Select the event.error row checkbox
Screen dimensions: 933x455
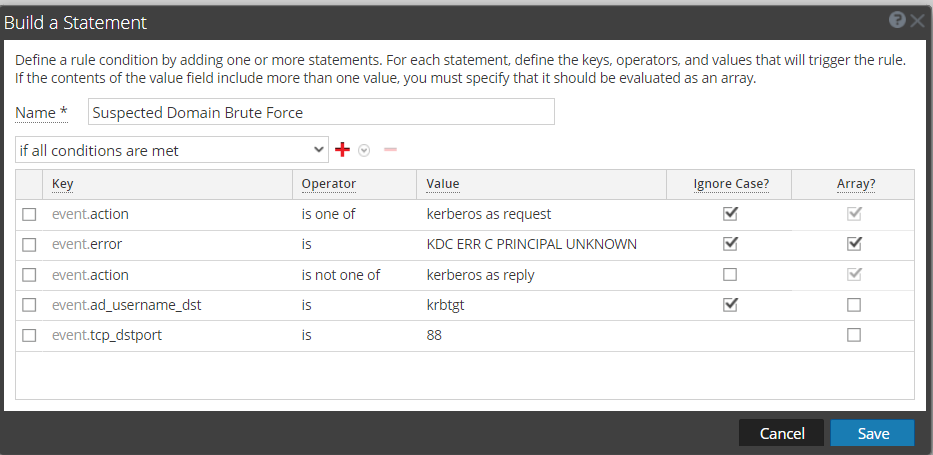[29, 244]
